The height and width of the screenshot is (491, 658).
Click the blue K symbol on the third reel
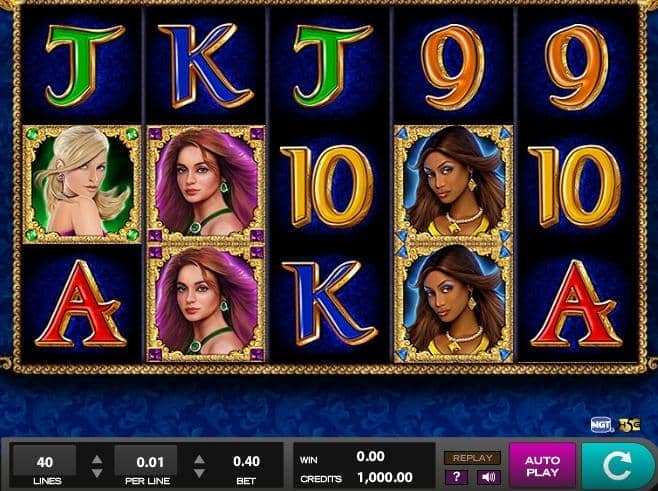[x=329, y=303]
